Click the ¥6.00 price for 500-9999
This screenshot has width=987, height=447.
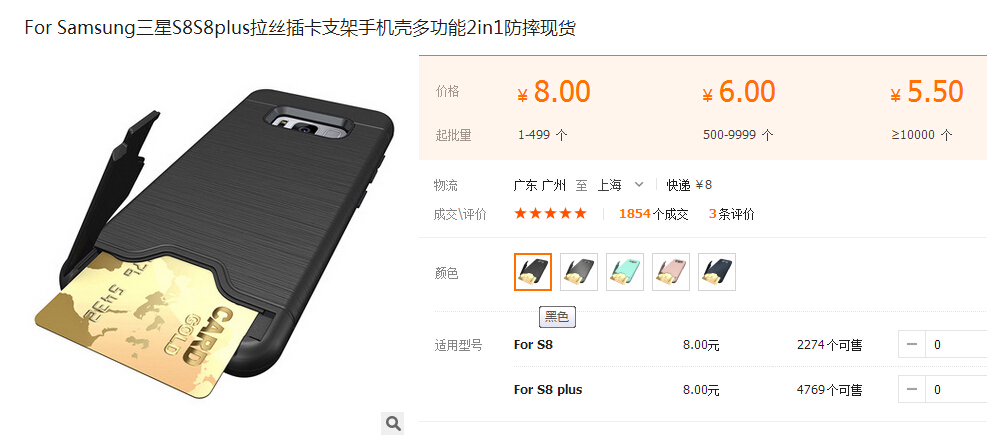(x=739, y=92)
